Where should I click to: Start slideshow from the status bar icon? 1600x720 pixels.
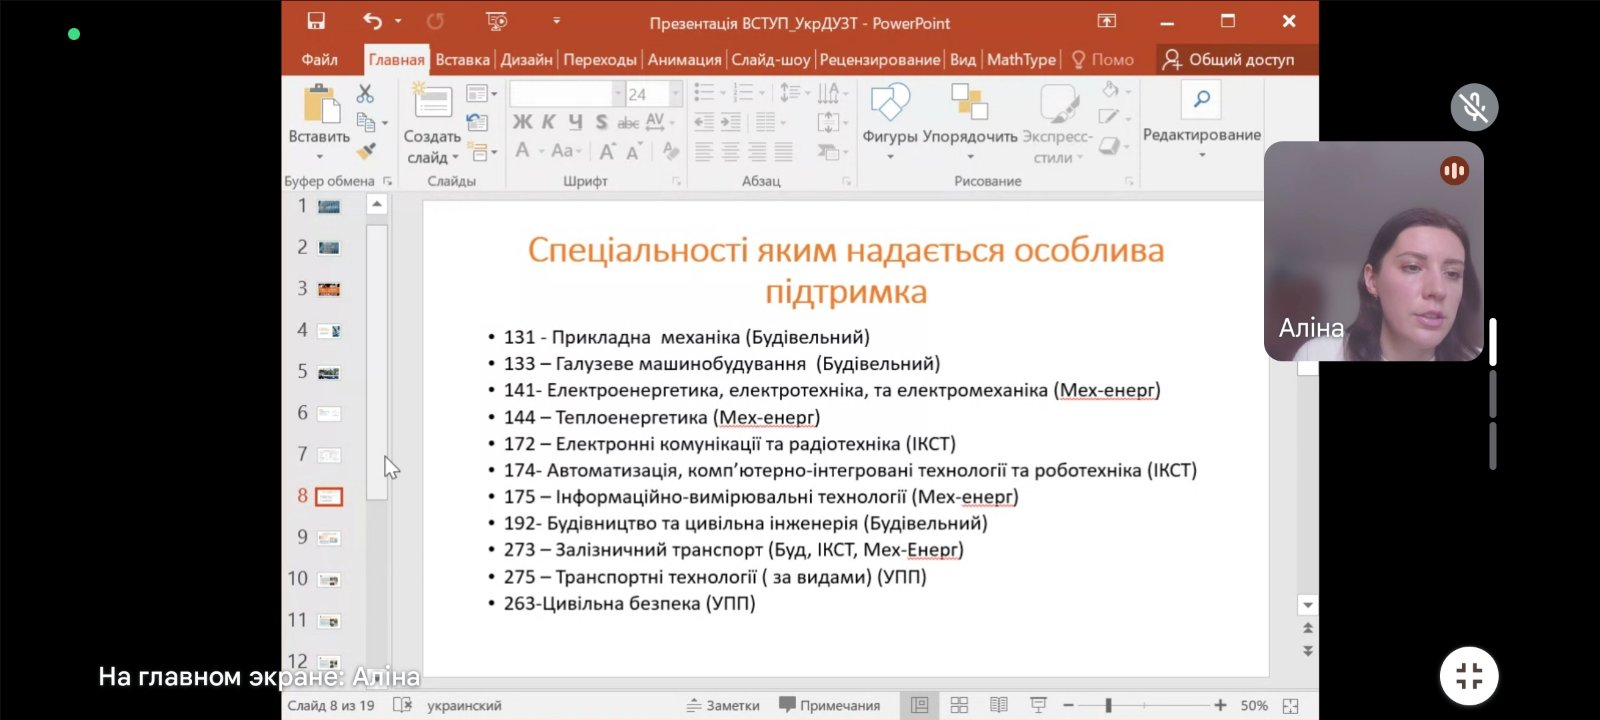(1038, 705)
